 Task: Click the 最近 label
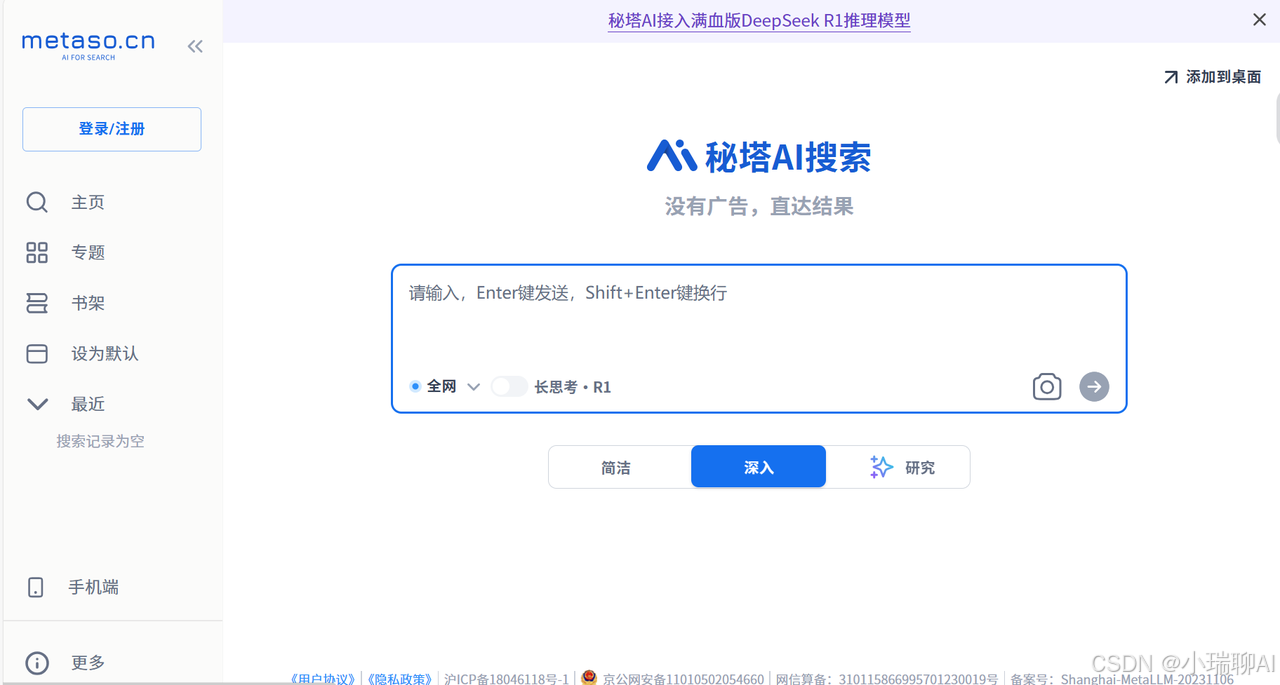(x=88, y=404)
